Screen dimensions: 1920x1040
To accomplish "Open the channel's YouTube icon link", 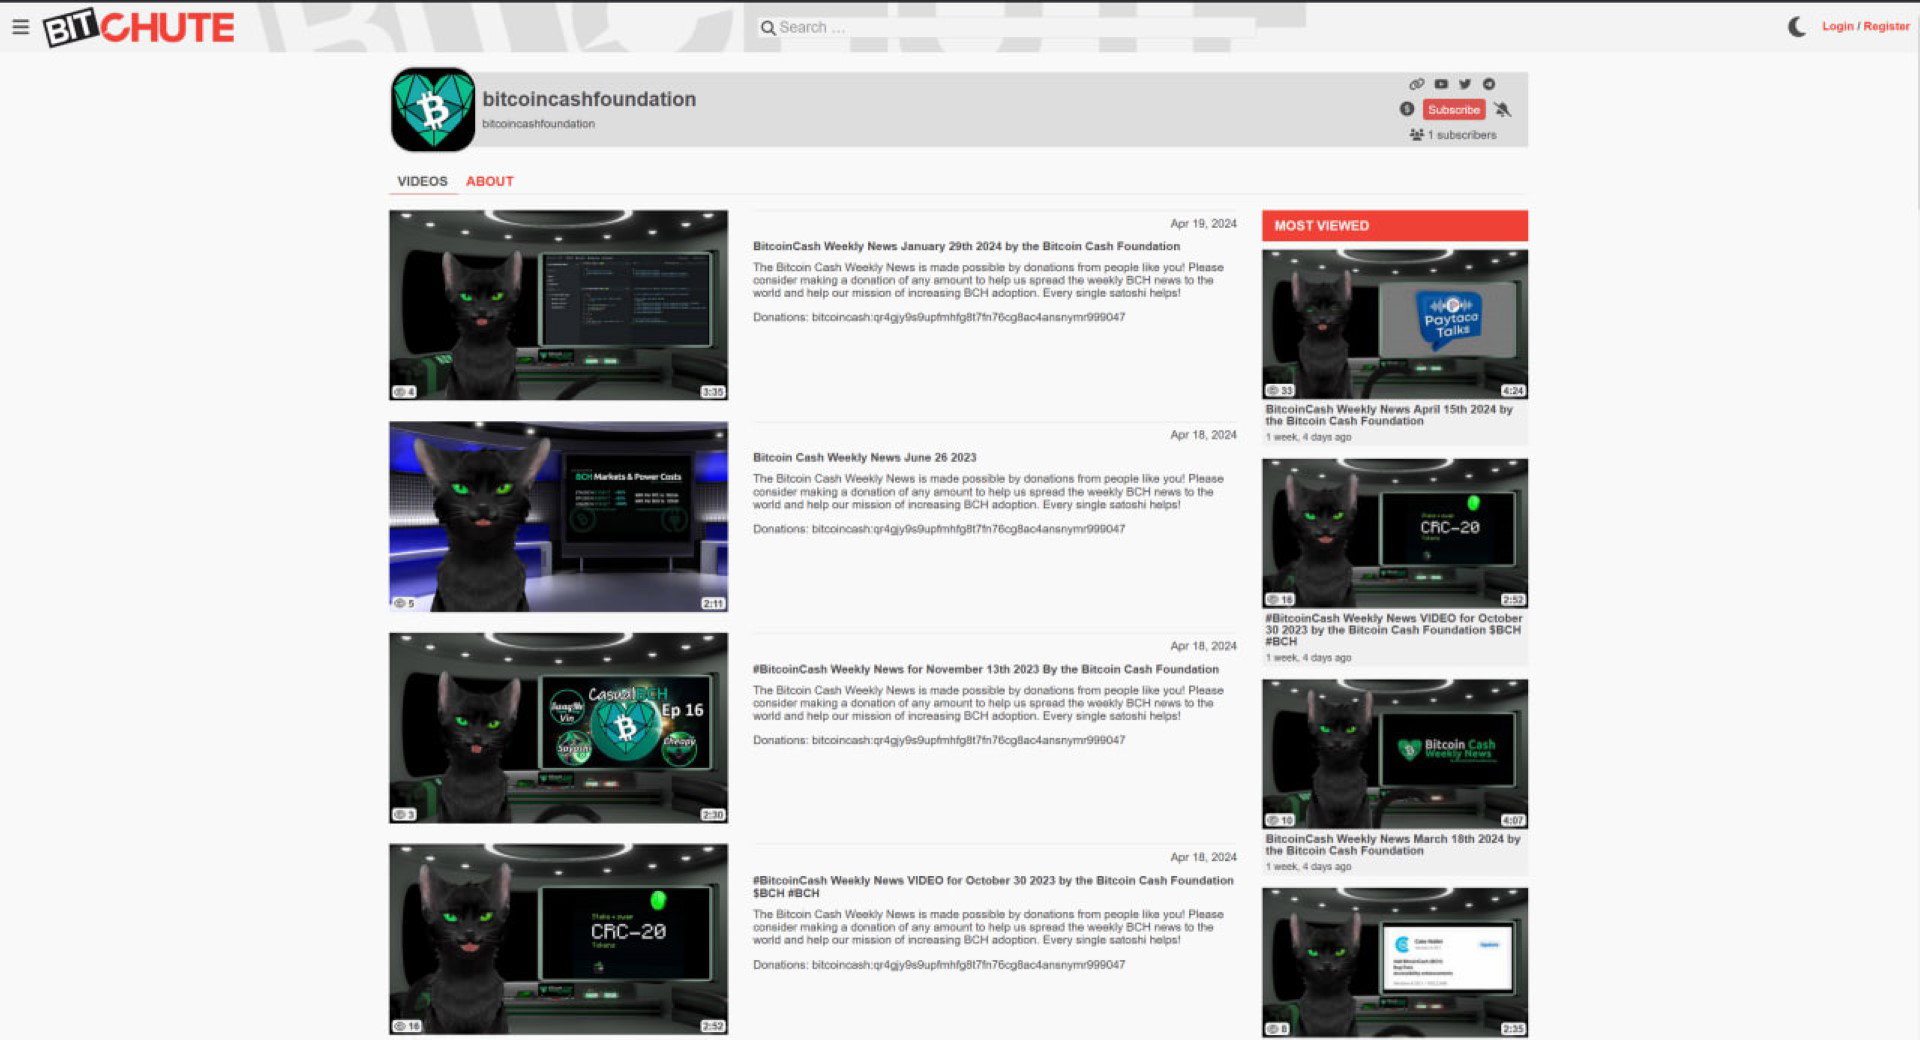I will [x=1441, y=84].
